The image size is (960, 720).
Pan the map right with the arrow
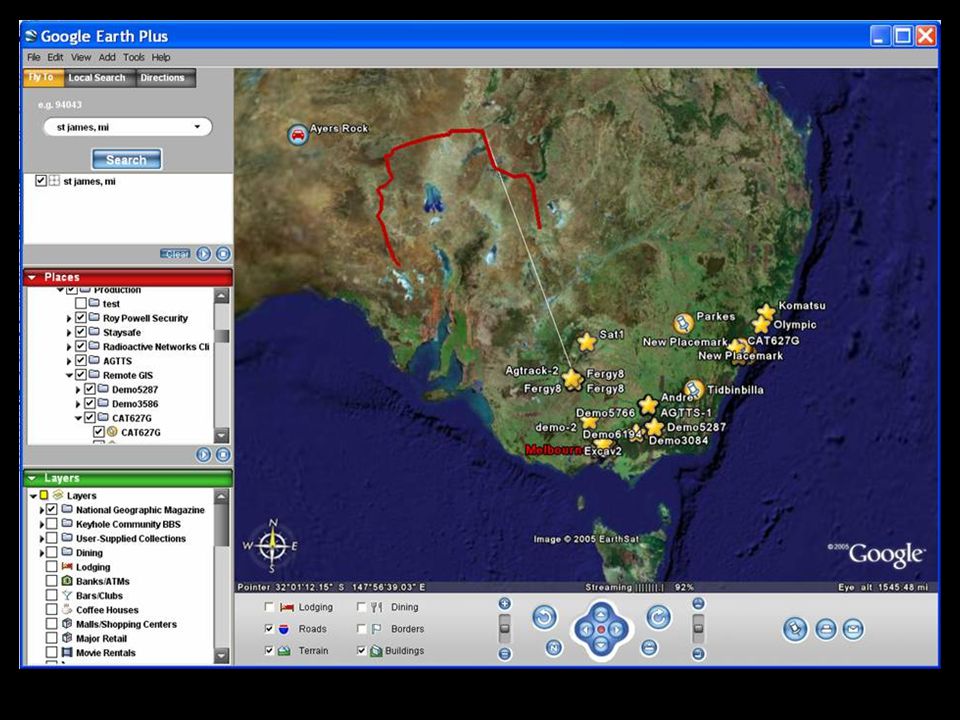(617, 629)
